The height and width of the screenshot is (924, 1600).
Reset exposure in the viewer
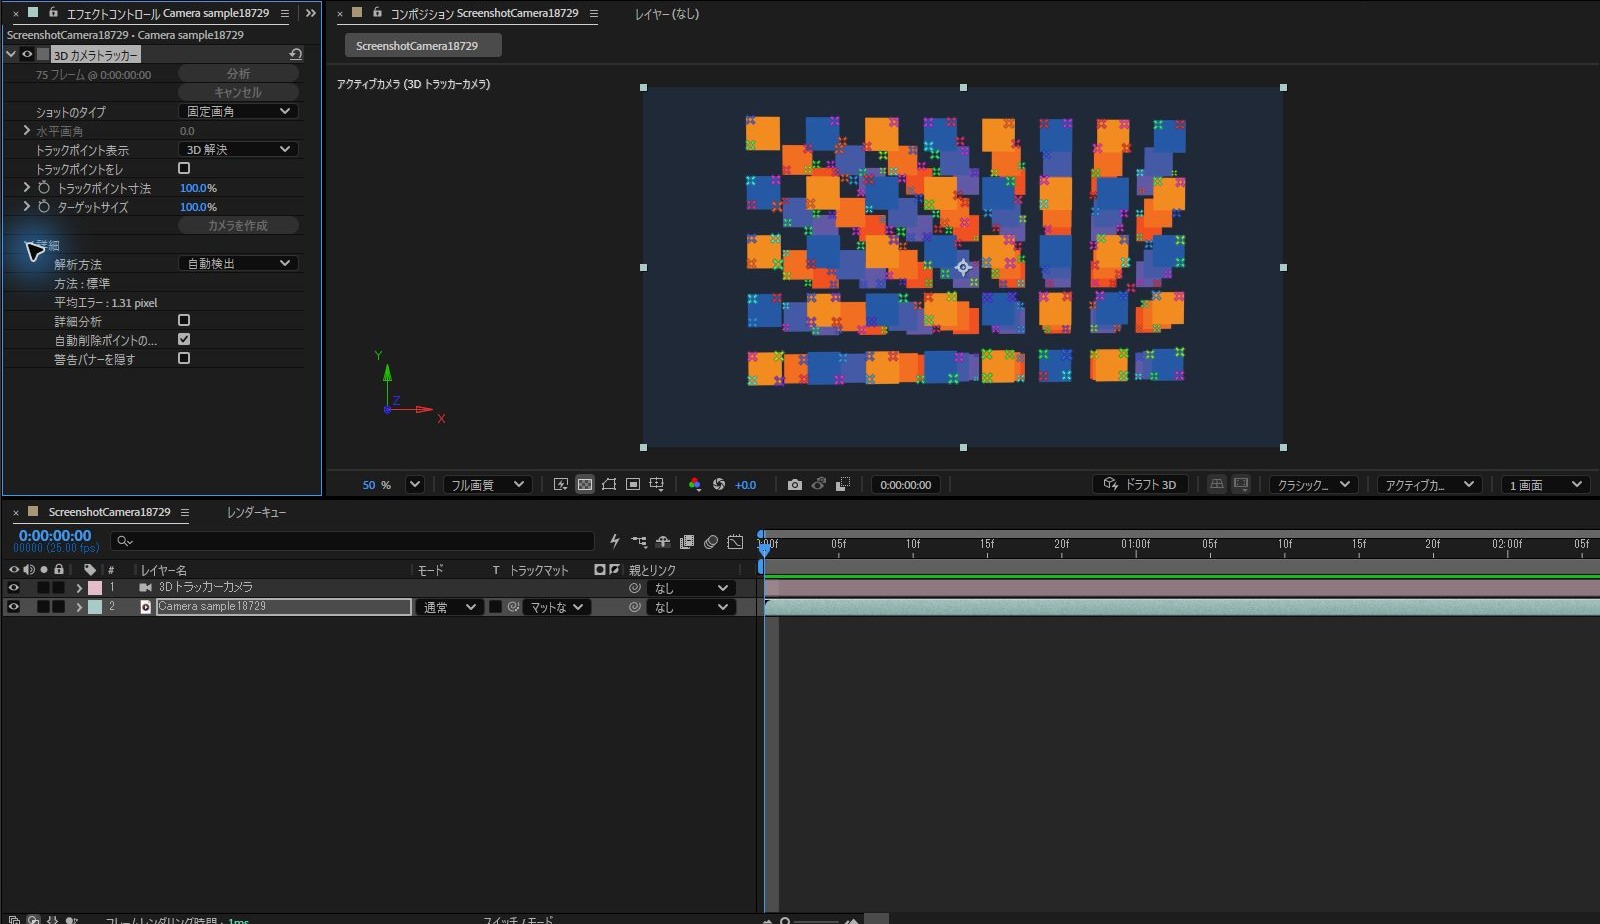coord(719,484)
